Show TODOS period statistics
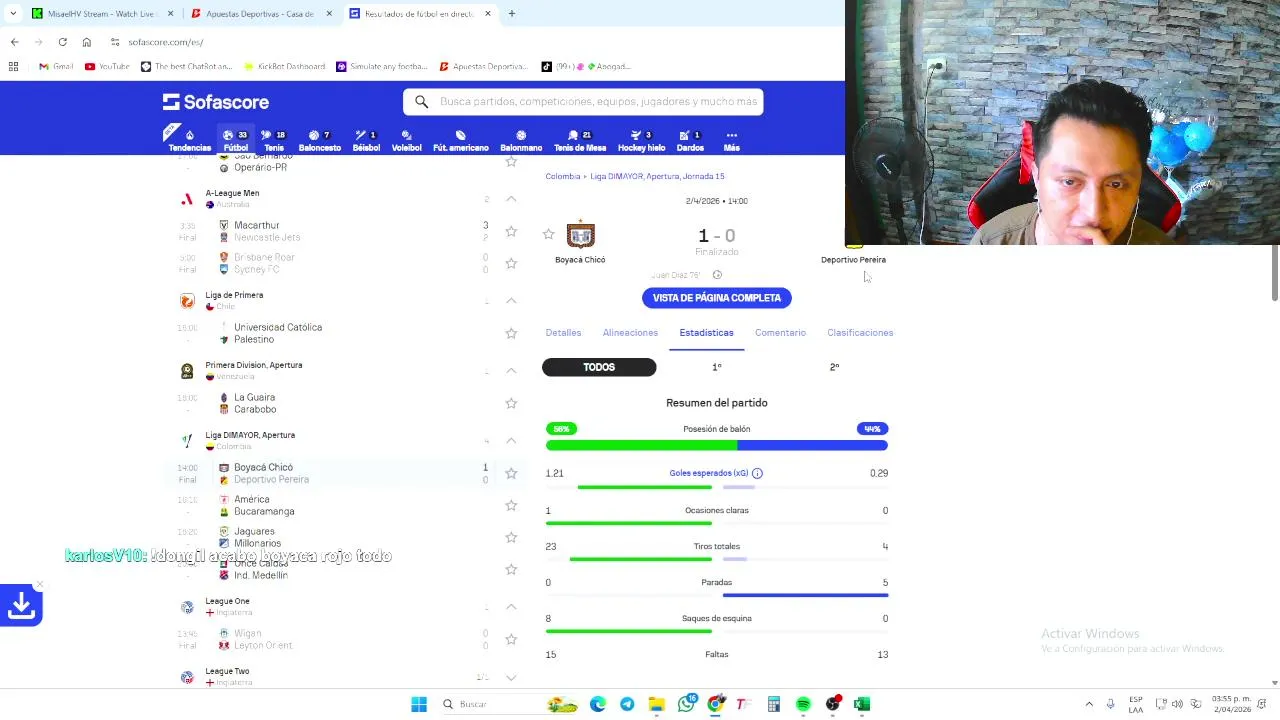Viewport: 1280px width, 720px height. click(x=599, y=367)
